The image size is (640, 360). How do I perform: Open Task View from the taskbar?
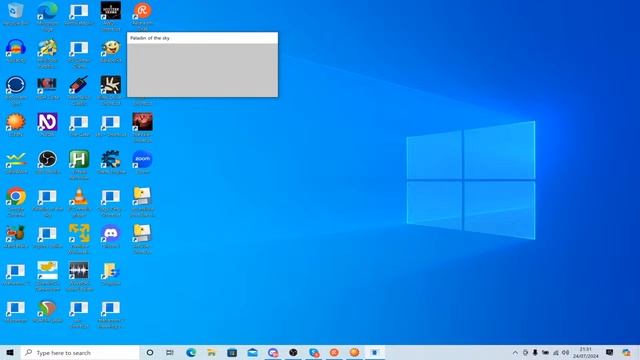coord(170,353)
